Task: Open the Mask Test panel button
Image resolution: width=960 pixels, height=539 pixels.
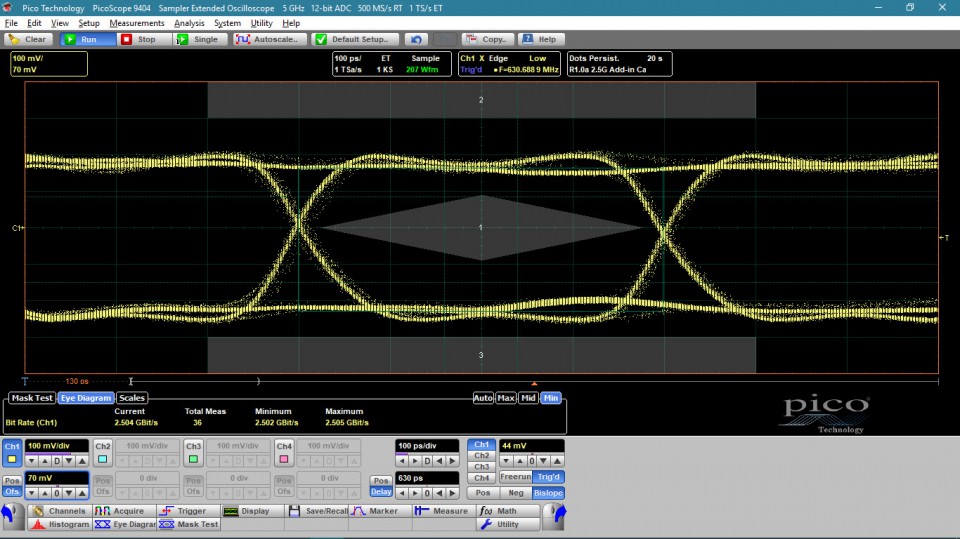Action: pos(189,524)
